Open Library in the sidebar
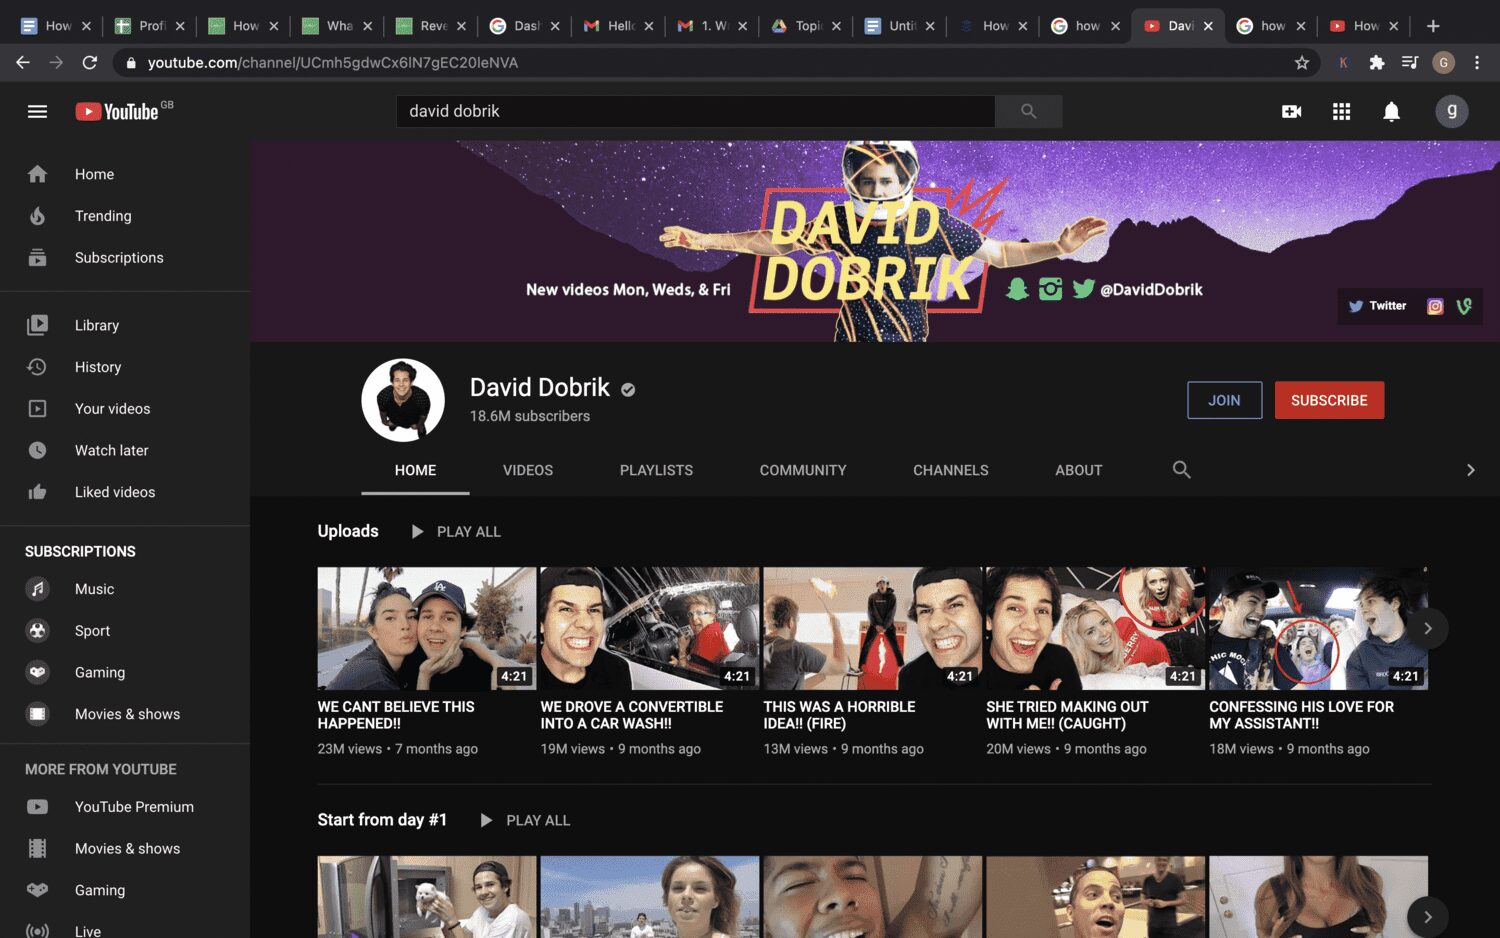Viewport: 1500px width, 938px height. pos(125,325)
